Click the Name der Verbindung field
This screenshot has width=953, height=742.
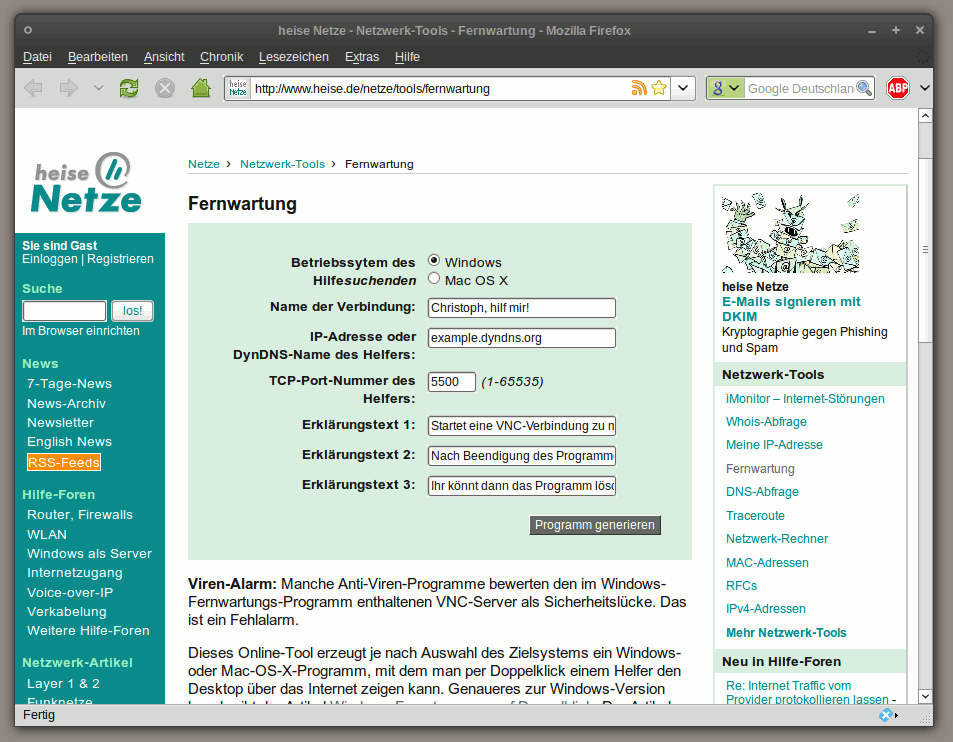coord(521,308)
